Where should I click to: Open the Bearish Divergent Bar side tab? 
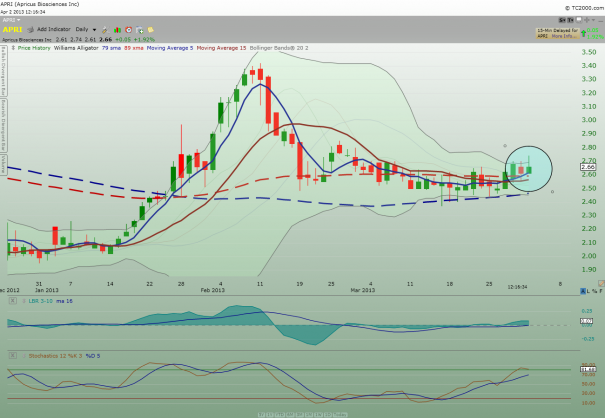click(3, 125)
